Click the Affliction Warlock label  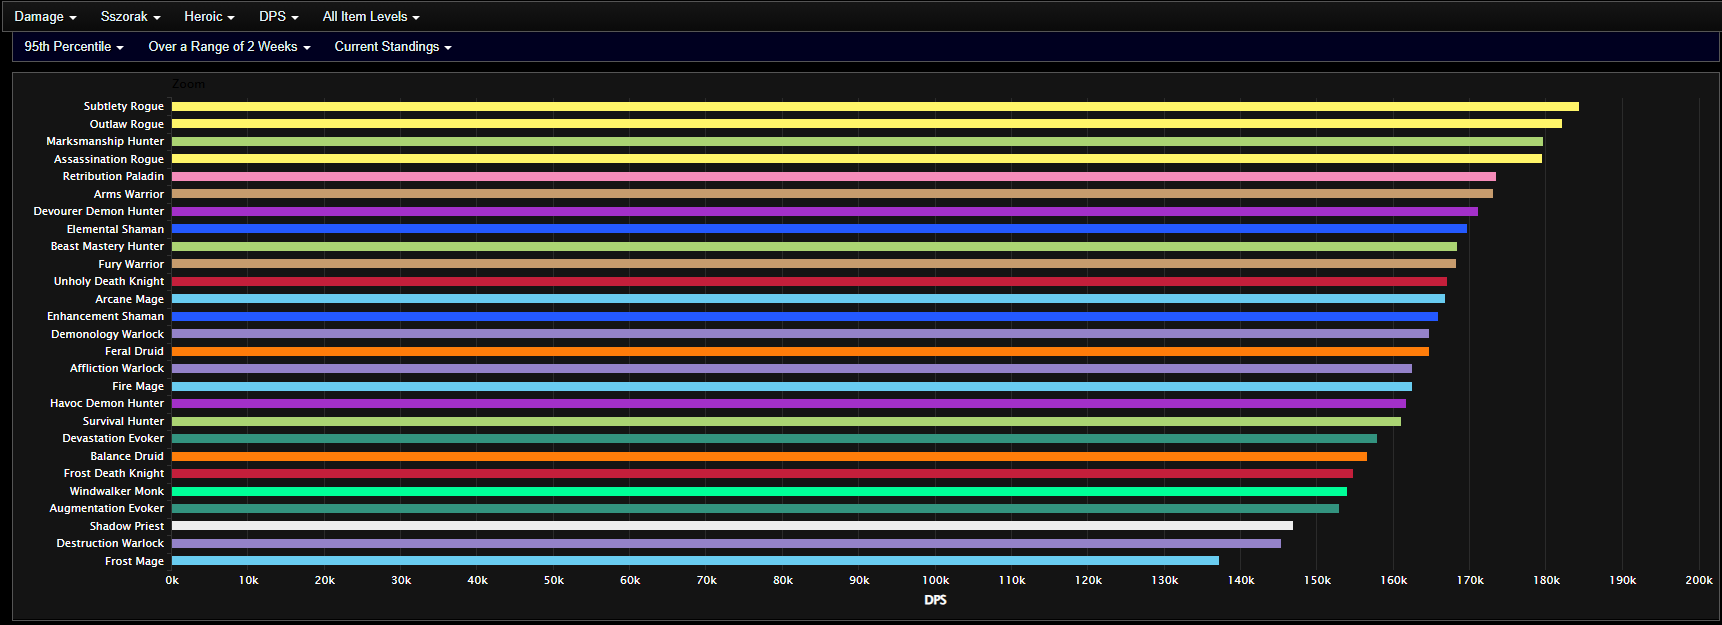click(x=116, y=368)
